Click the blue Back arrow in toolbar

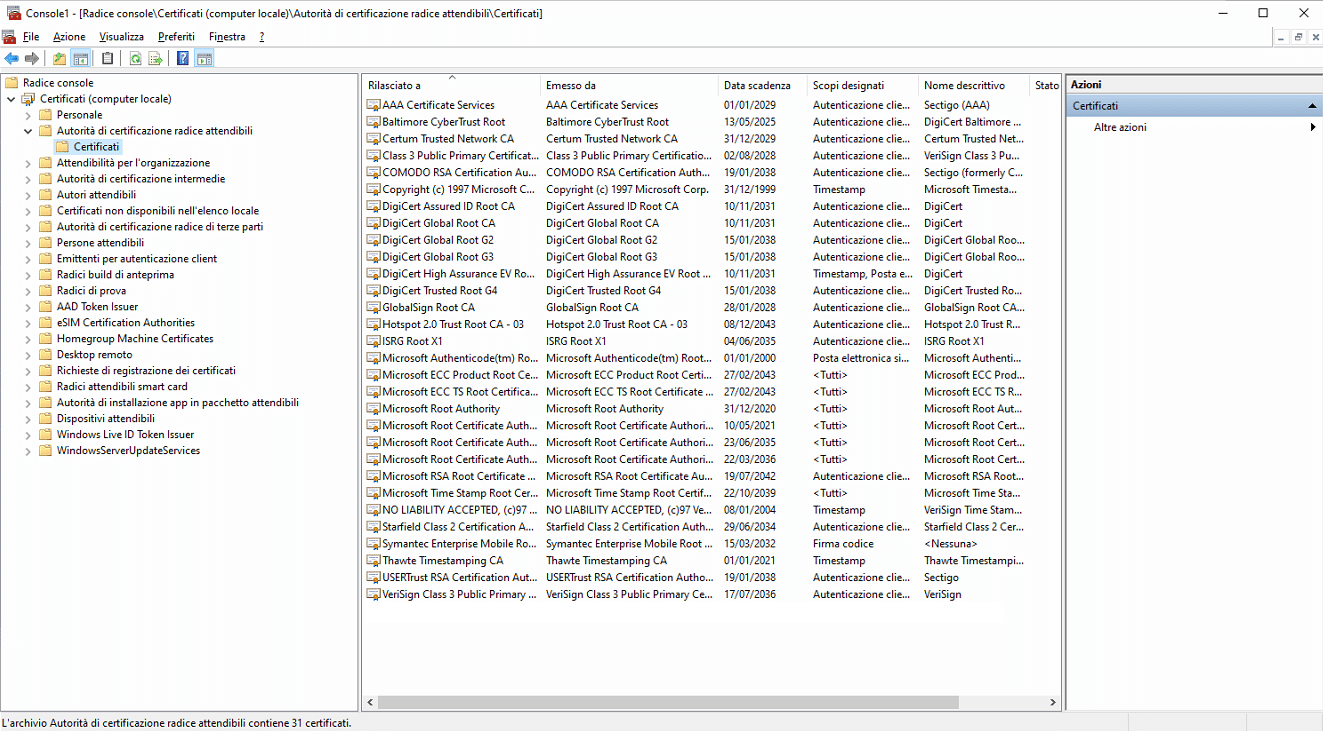click(12, 59)
